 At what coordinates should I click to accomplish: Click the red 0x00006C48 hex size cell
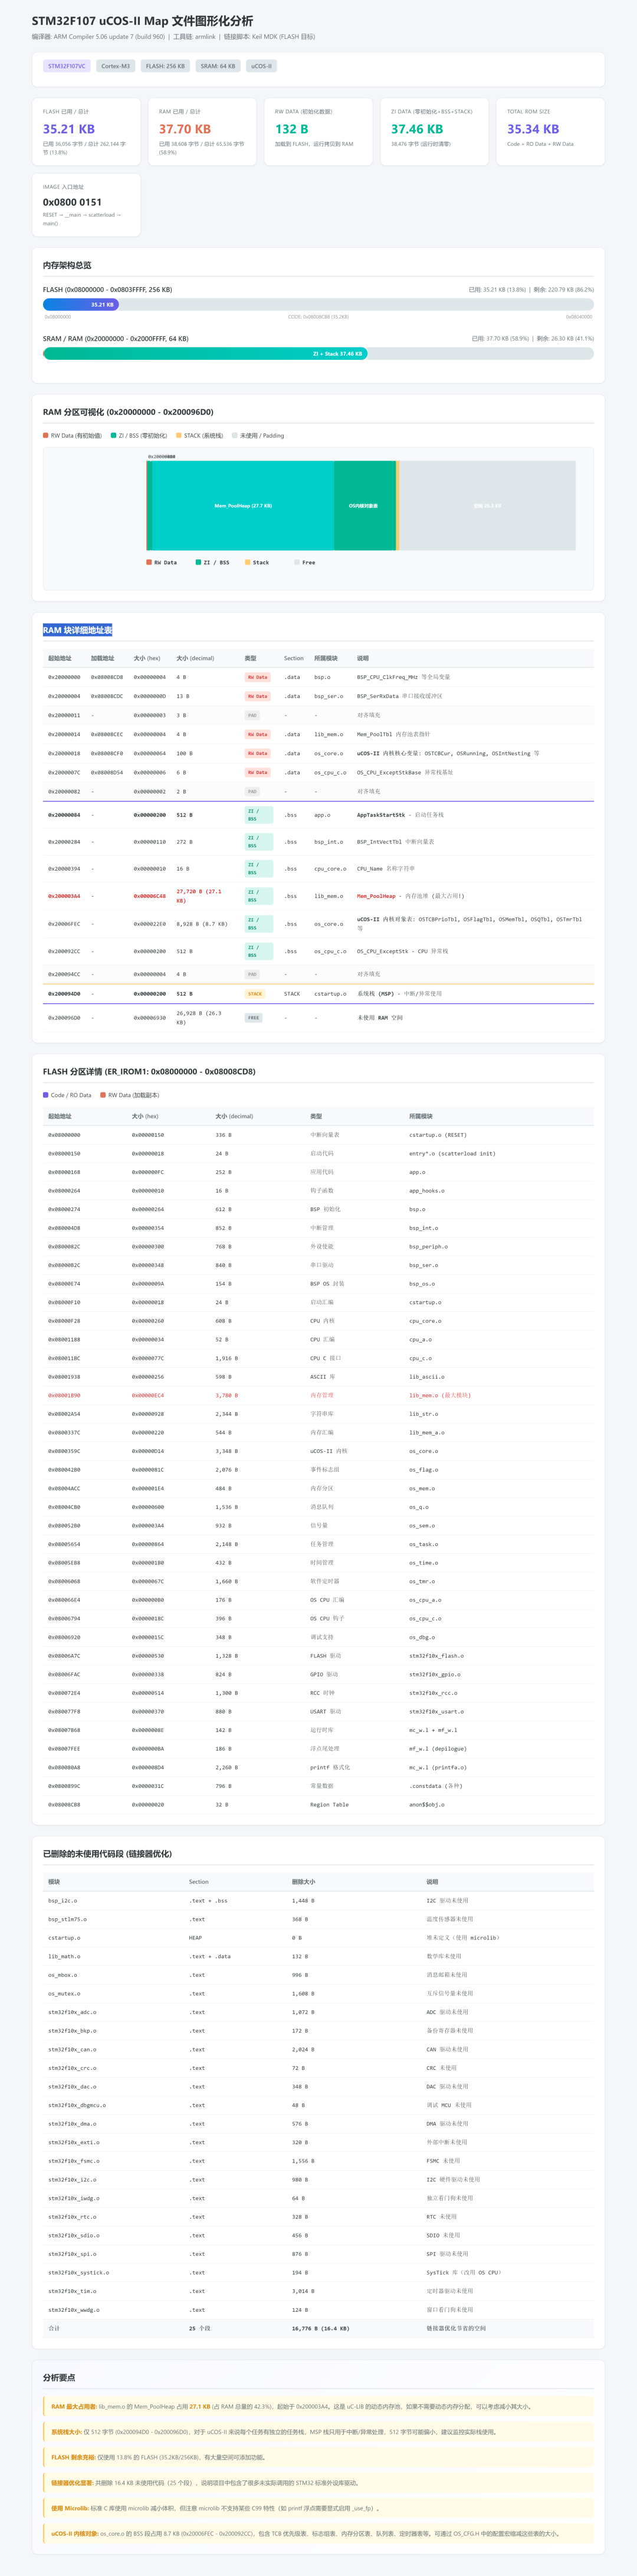click(x=150, y=896)
